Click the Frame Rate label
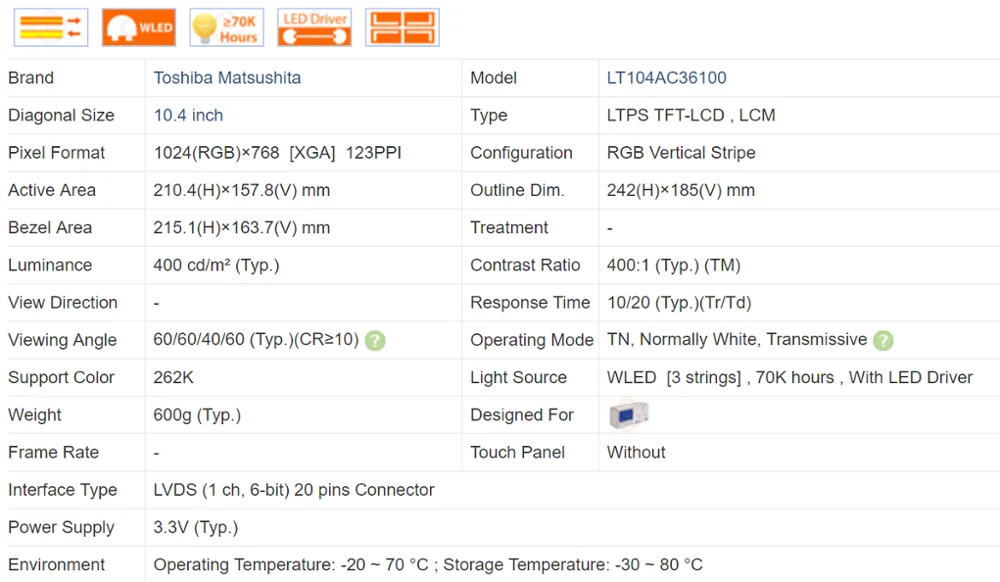 tap(54, 453)
